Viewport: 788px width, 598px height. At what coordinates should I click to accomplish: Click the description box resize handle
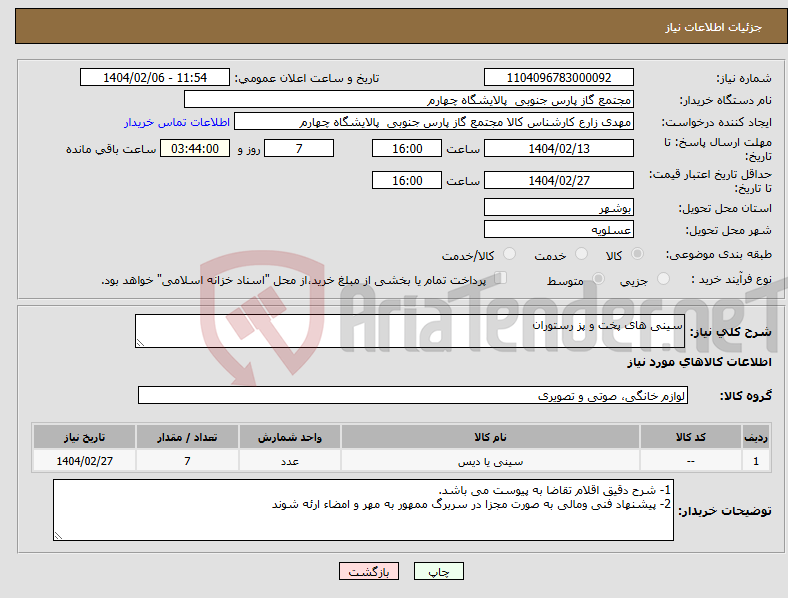tap(140, 343)
